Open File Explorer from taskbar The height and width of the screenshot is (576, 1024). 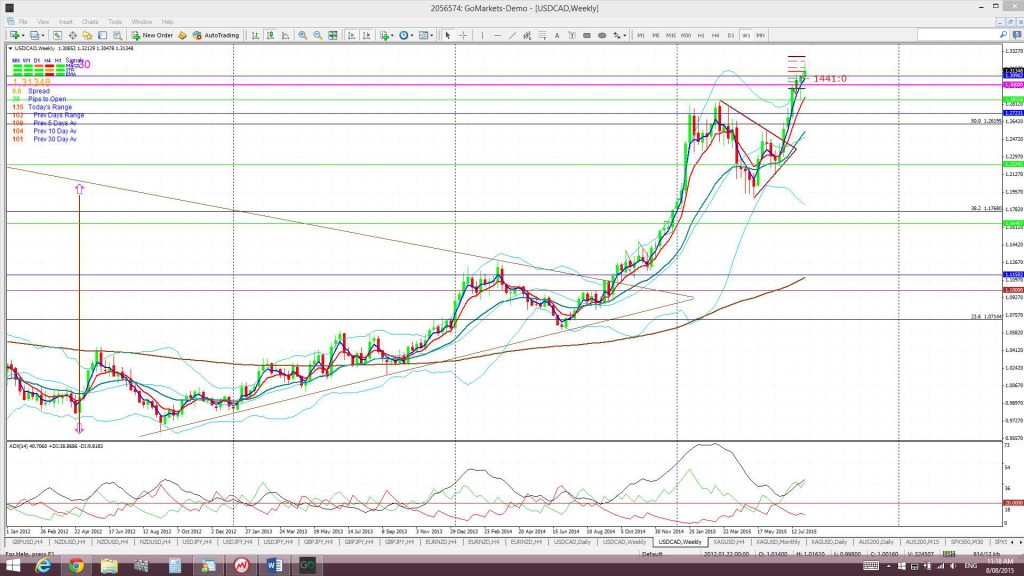(109, 566)
